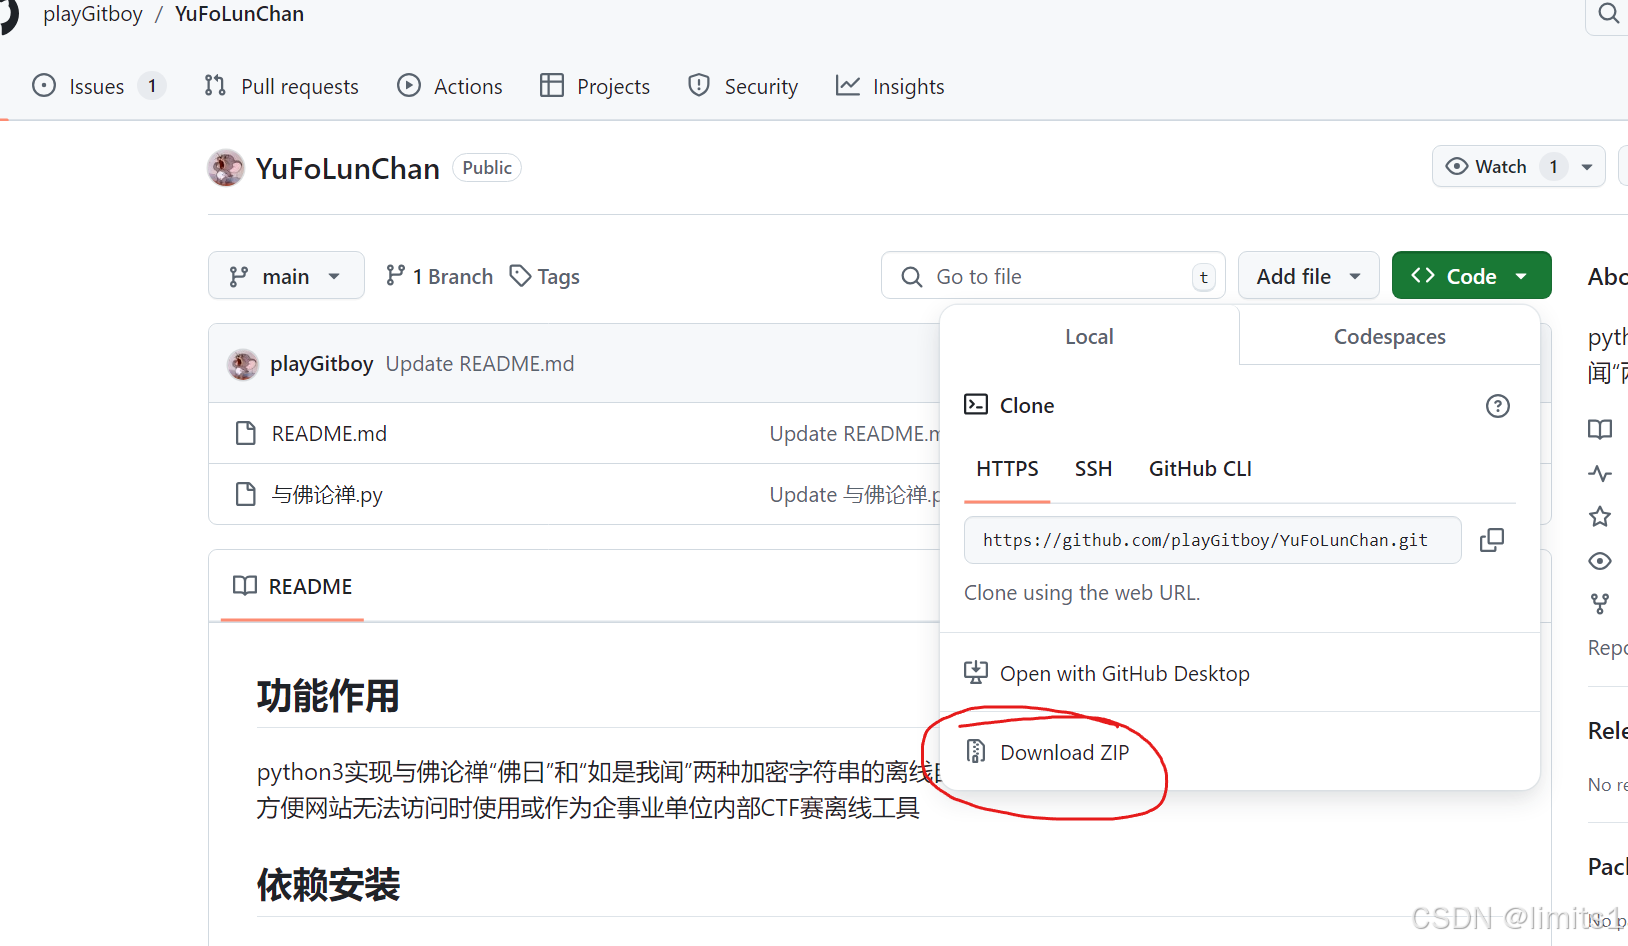
Task: Open the Update README.md commit message
Action: coord(480,364)
